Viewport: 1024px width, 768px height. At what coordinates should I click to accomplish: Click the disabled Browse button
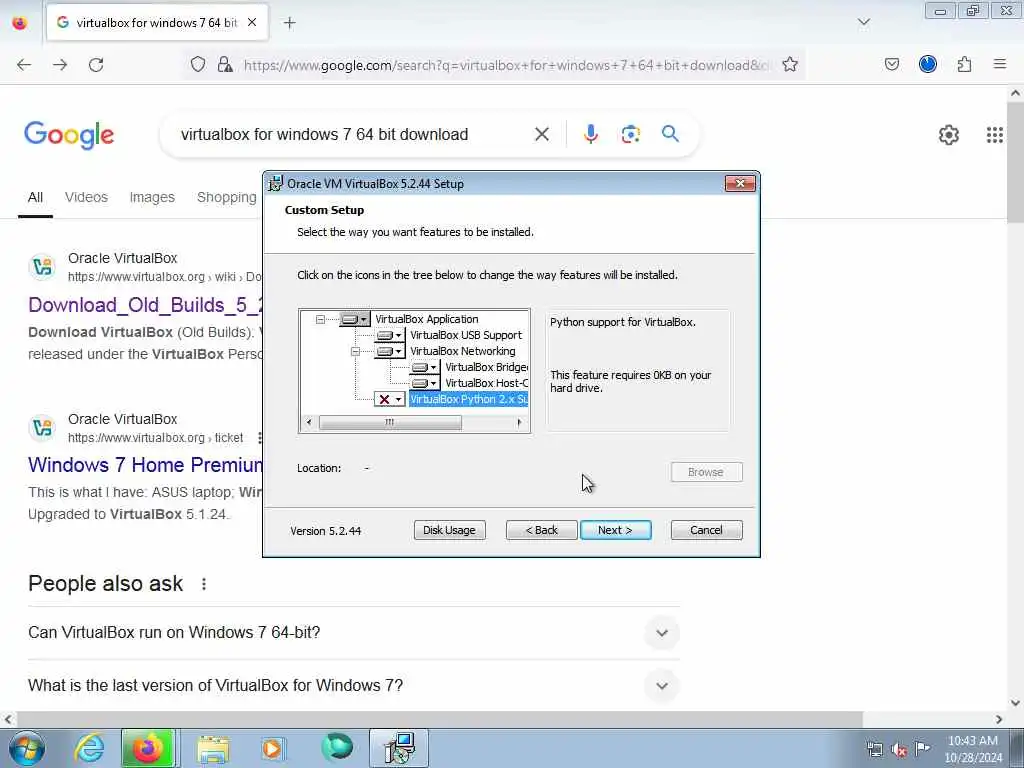point(706,472)
